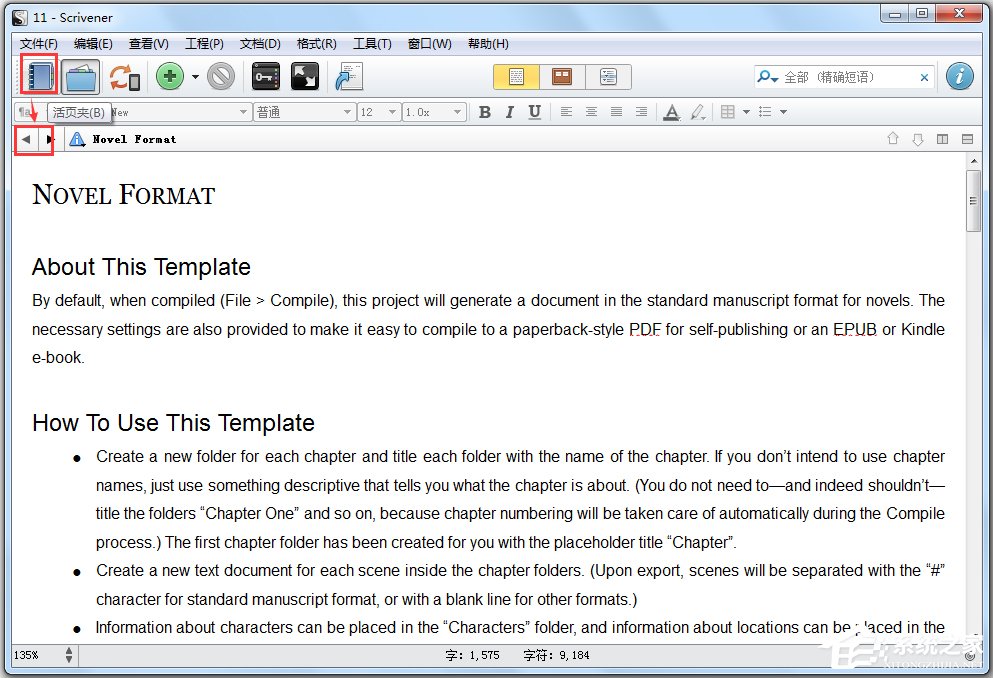Image resolution: width=993 pixels, height=678 pixels.
Task: Split editor vertically icon
Action: coord(942,139)
